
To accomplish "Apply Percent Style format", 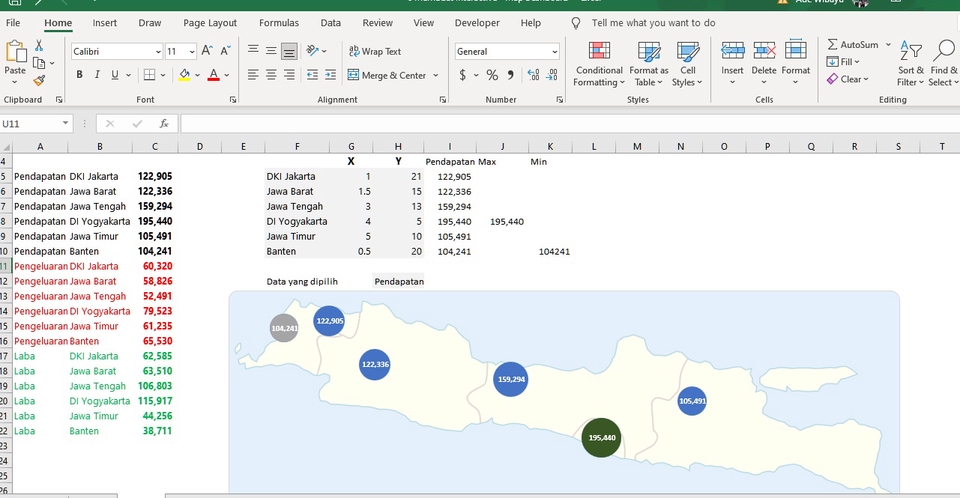I will pyautogui.click(x=492, y=75).
